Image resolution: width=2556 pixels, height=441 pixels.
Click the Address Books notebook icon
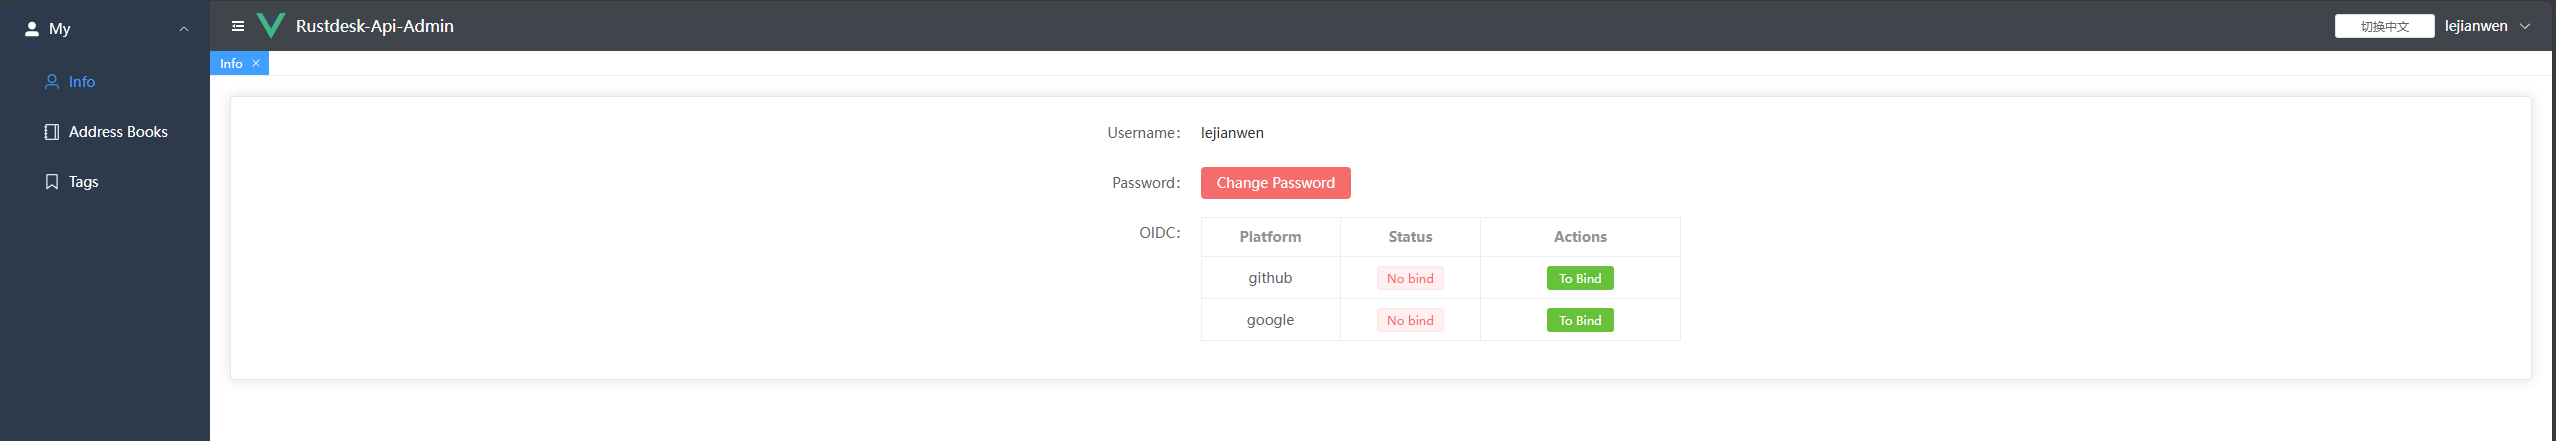point(52,132)
